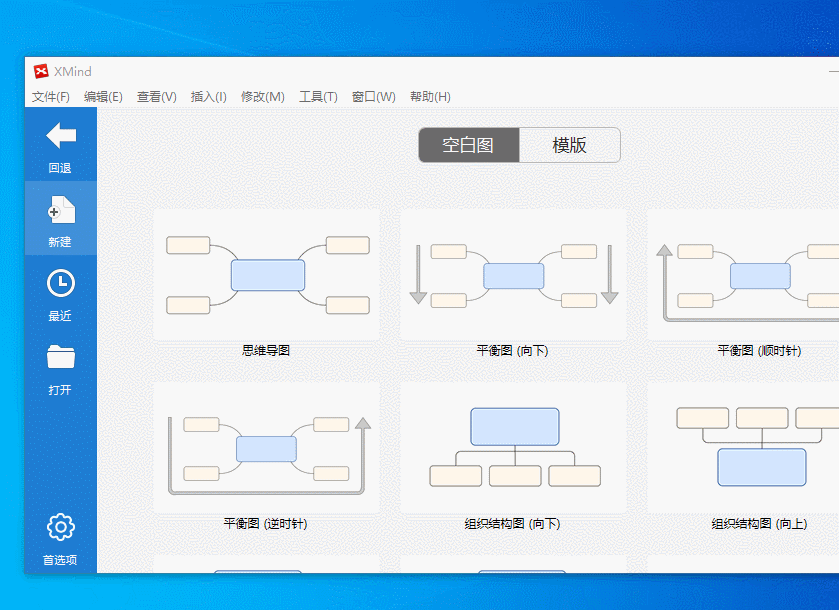Open the 帮助(H) menu
Image resolution: width=839 pixels, height=610 pixels.
[430, 97]
